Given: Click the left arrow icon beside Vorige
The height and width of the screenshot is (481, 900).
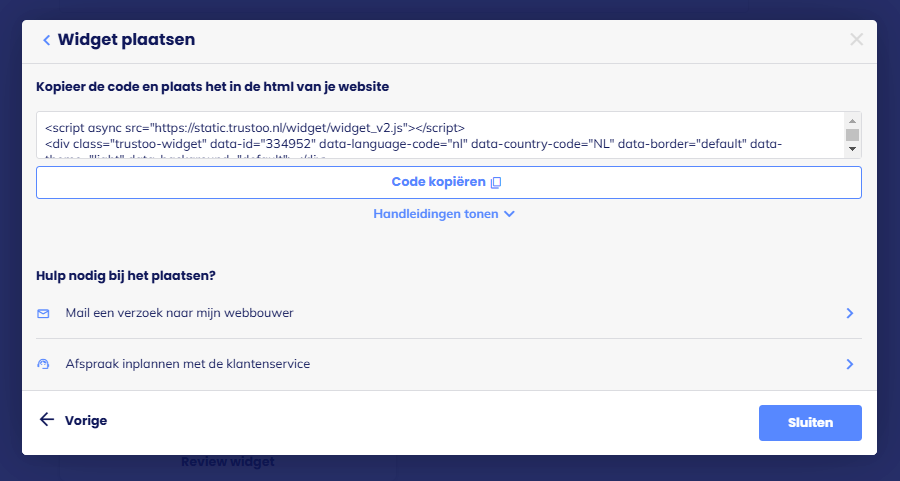Looking at the screenshot, I should tap(46, 420).
